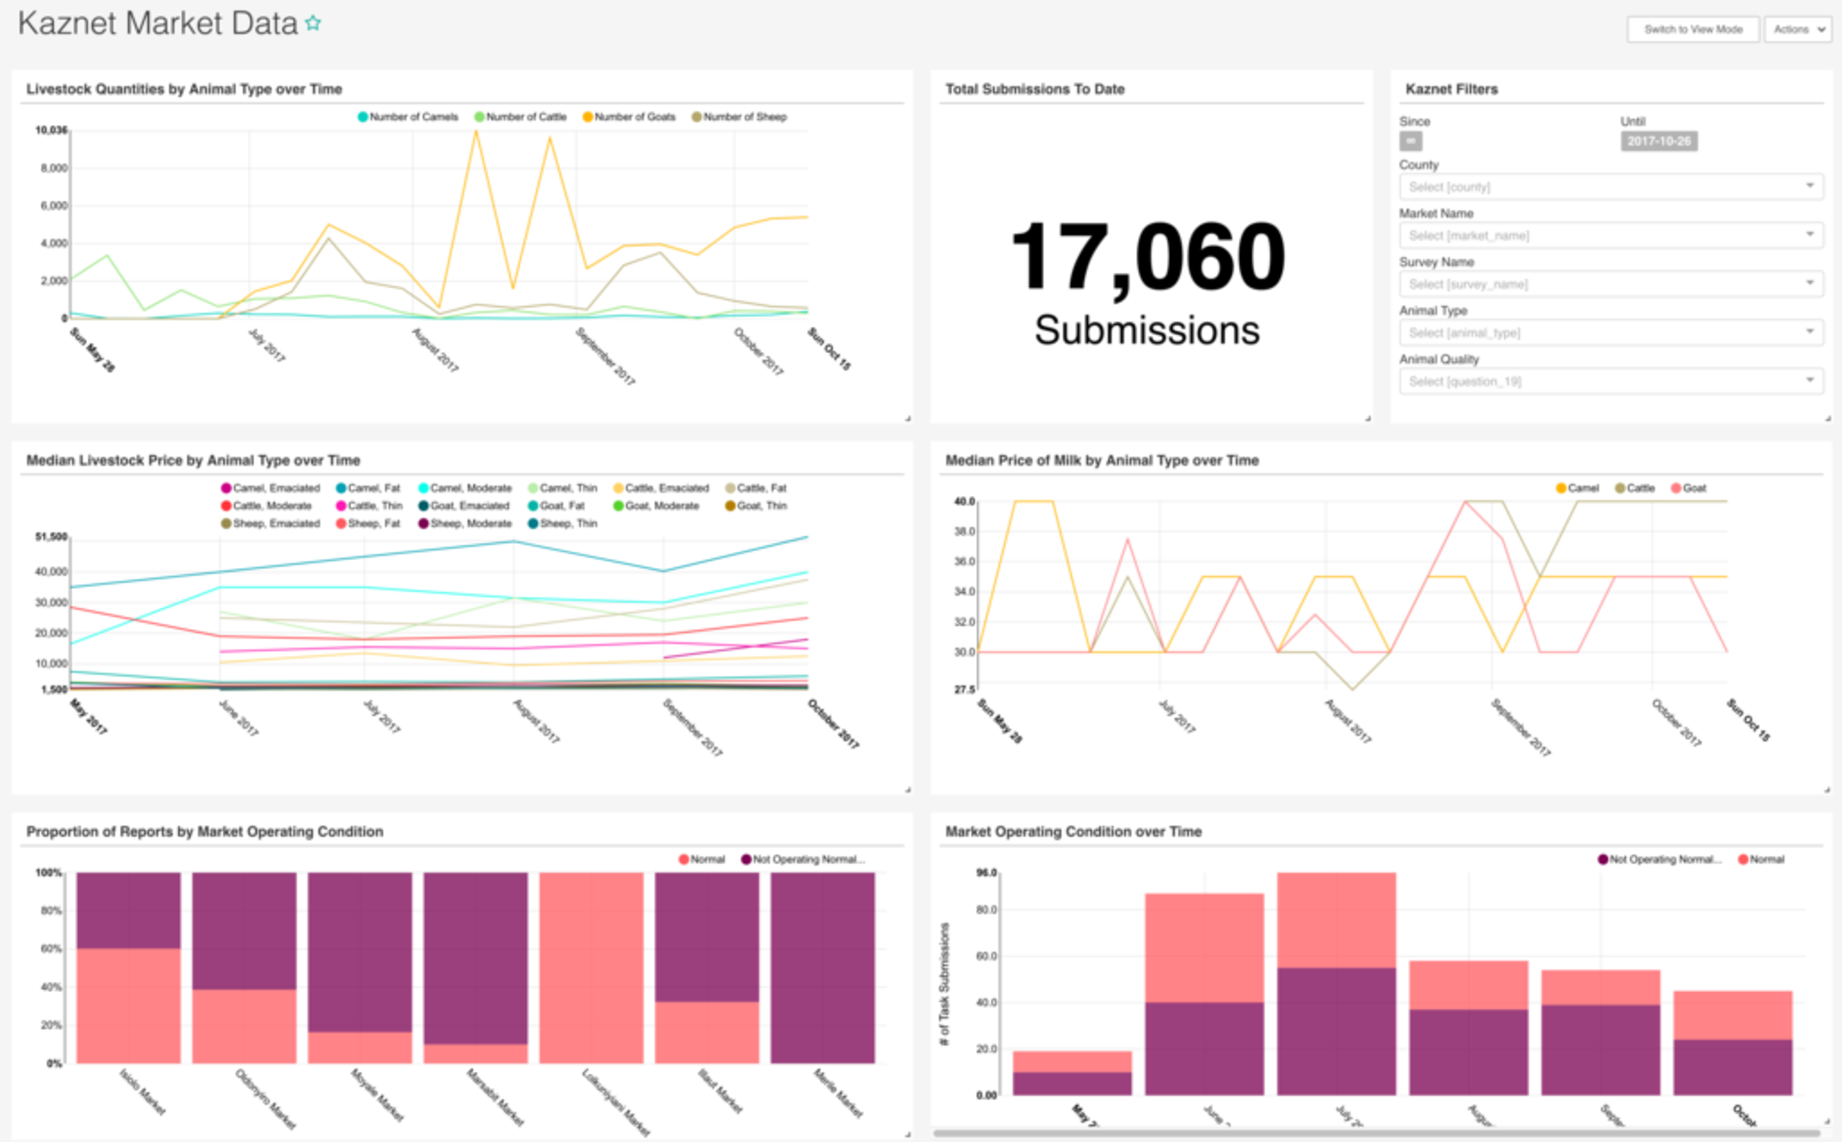This screenshot has width=1842, height=1142.
Task: Click resize handle of Total Submissions panel
Action: pos(1367,418)
